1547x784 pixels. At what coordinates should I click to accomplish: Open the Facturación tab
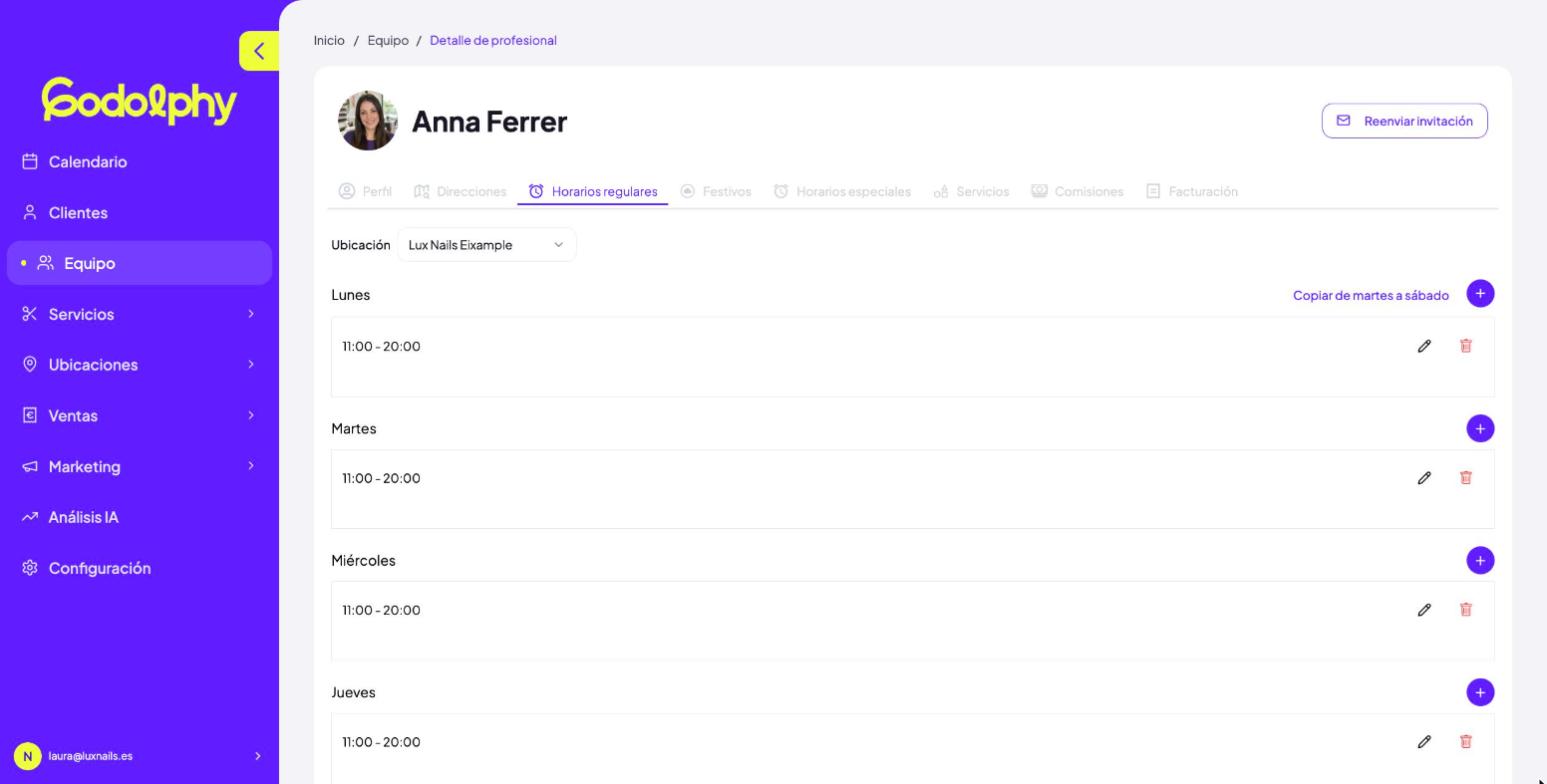[1192, 191]
